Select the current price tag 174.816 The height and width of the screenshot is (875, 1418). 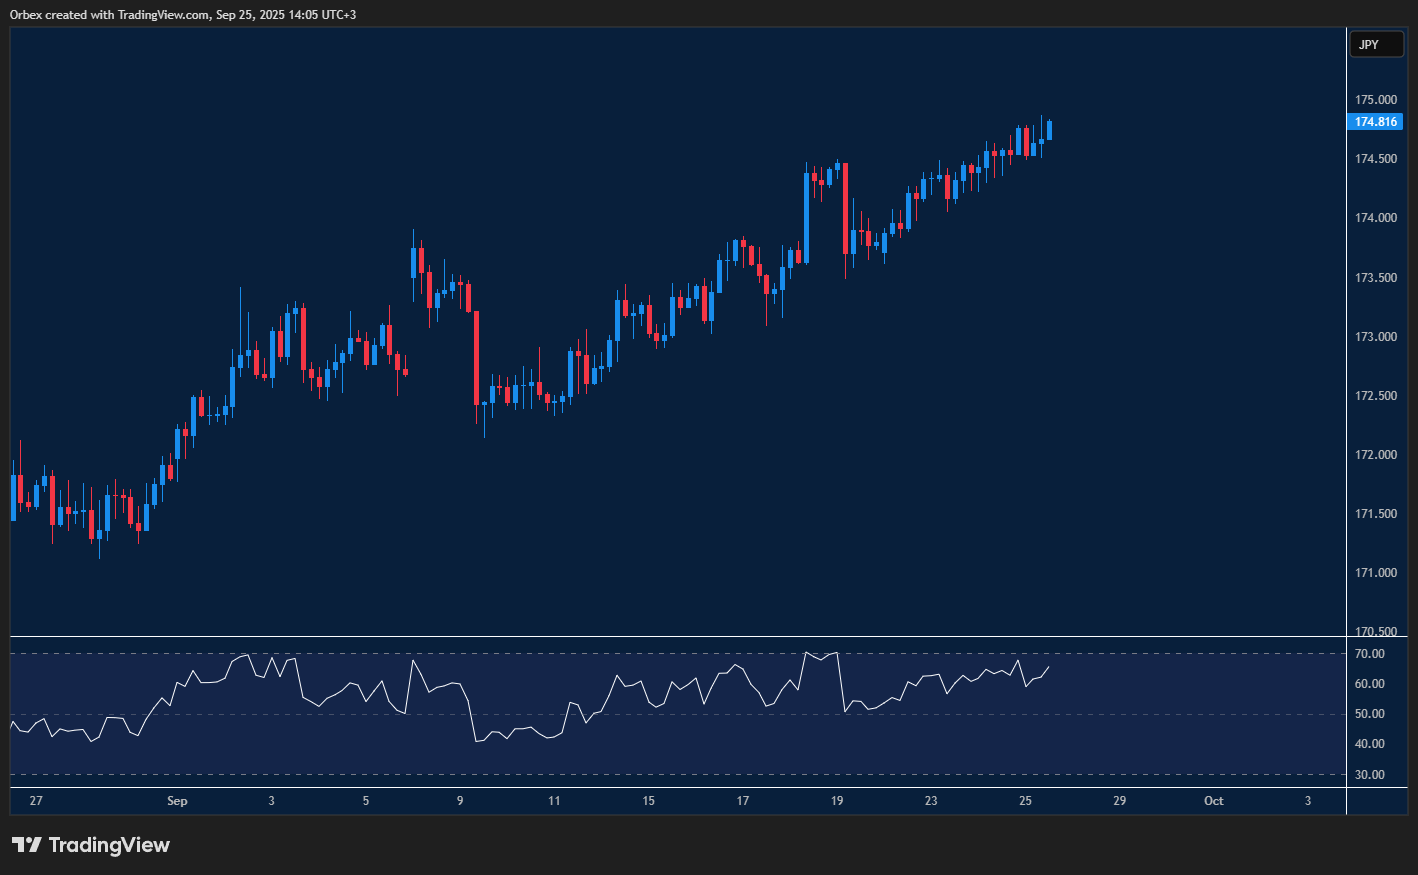point(1375,122)
